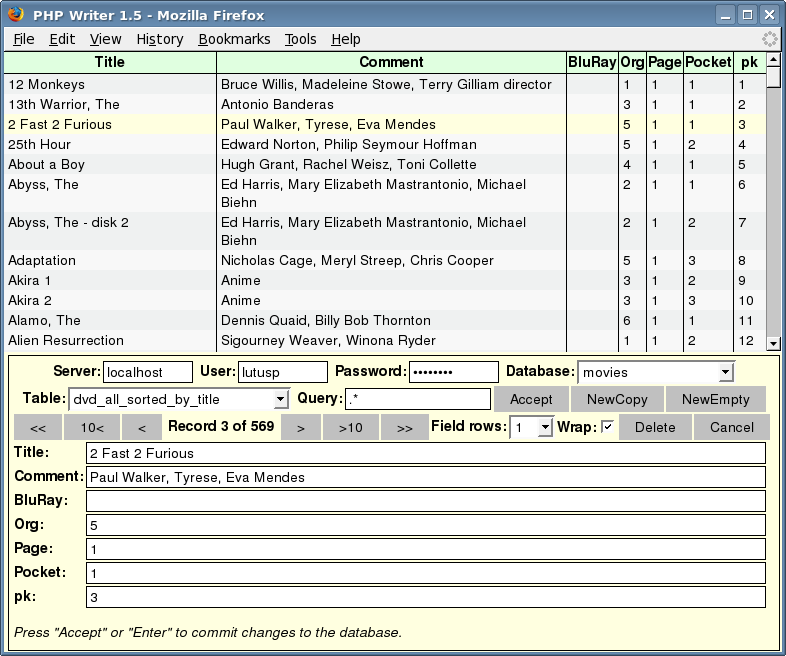
Task: Click the NewCopy button
Action: (x=617, y=399)
